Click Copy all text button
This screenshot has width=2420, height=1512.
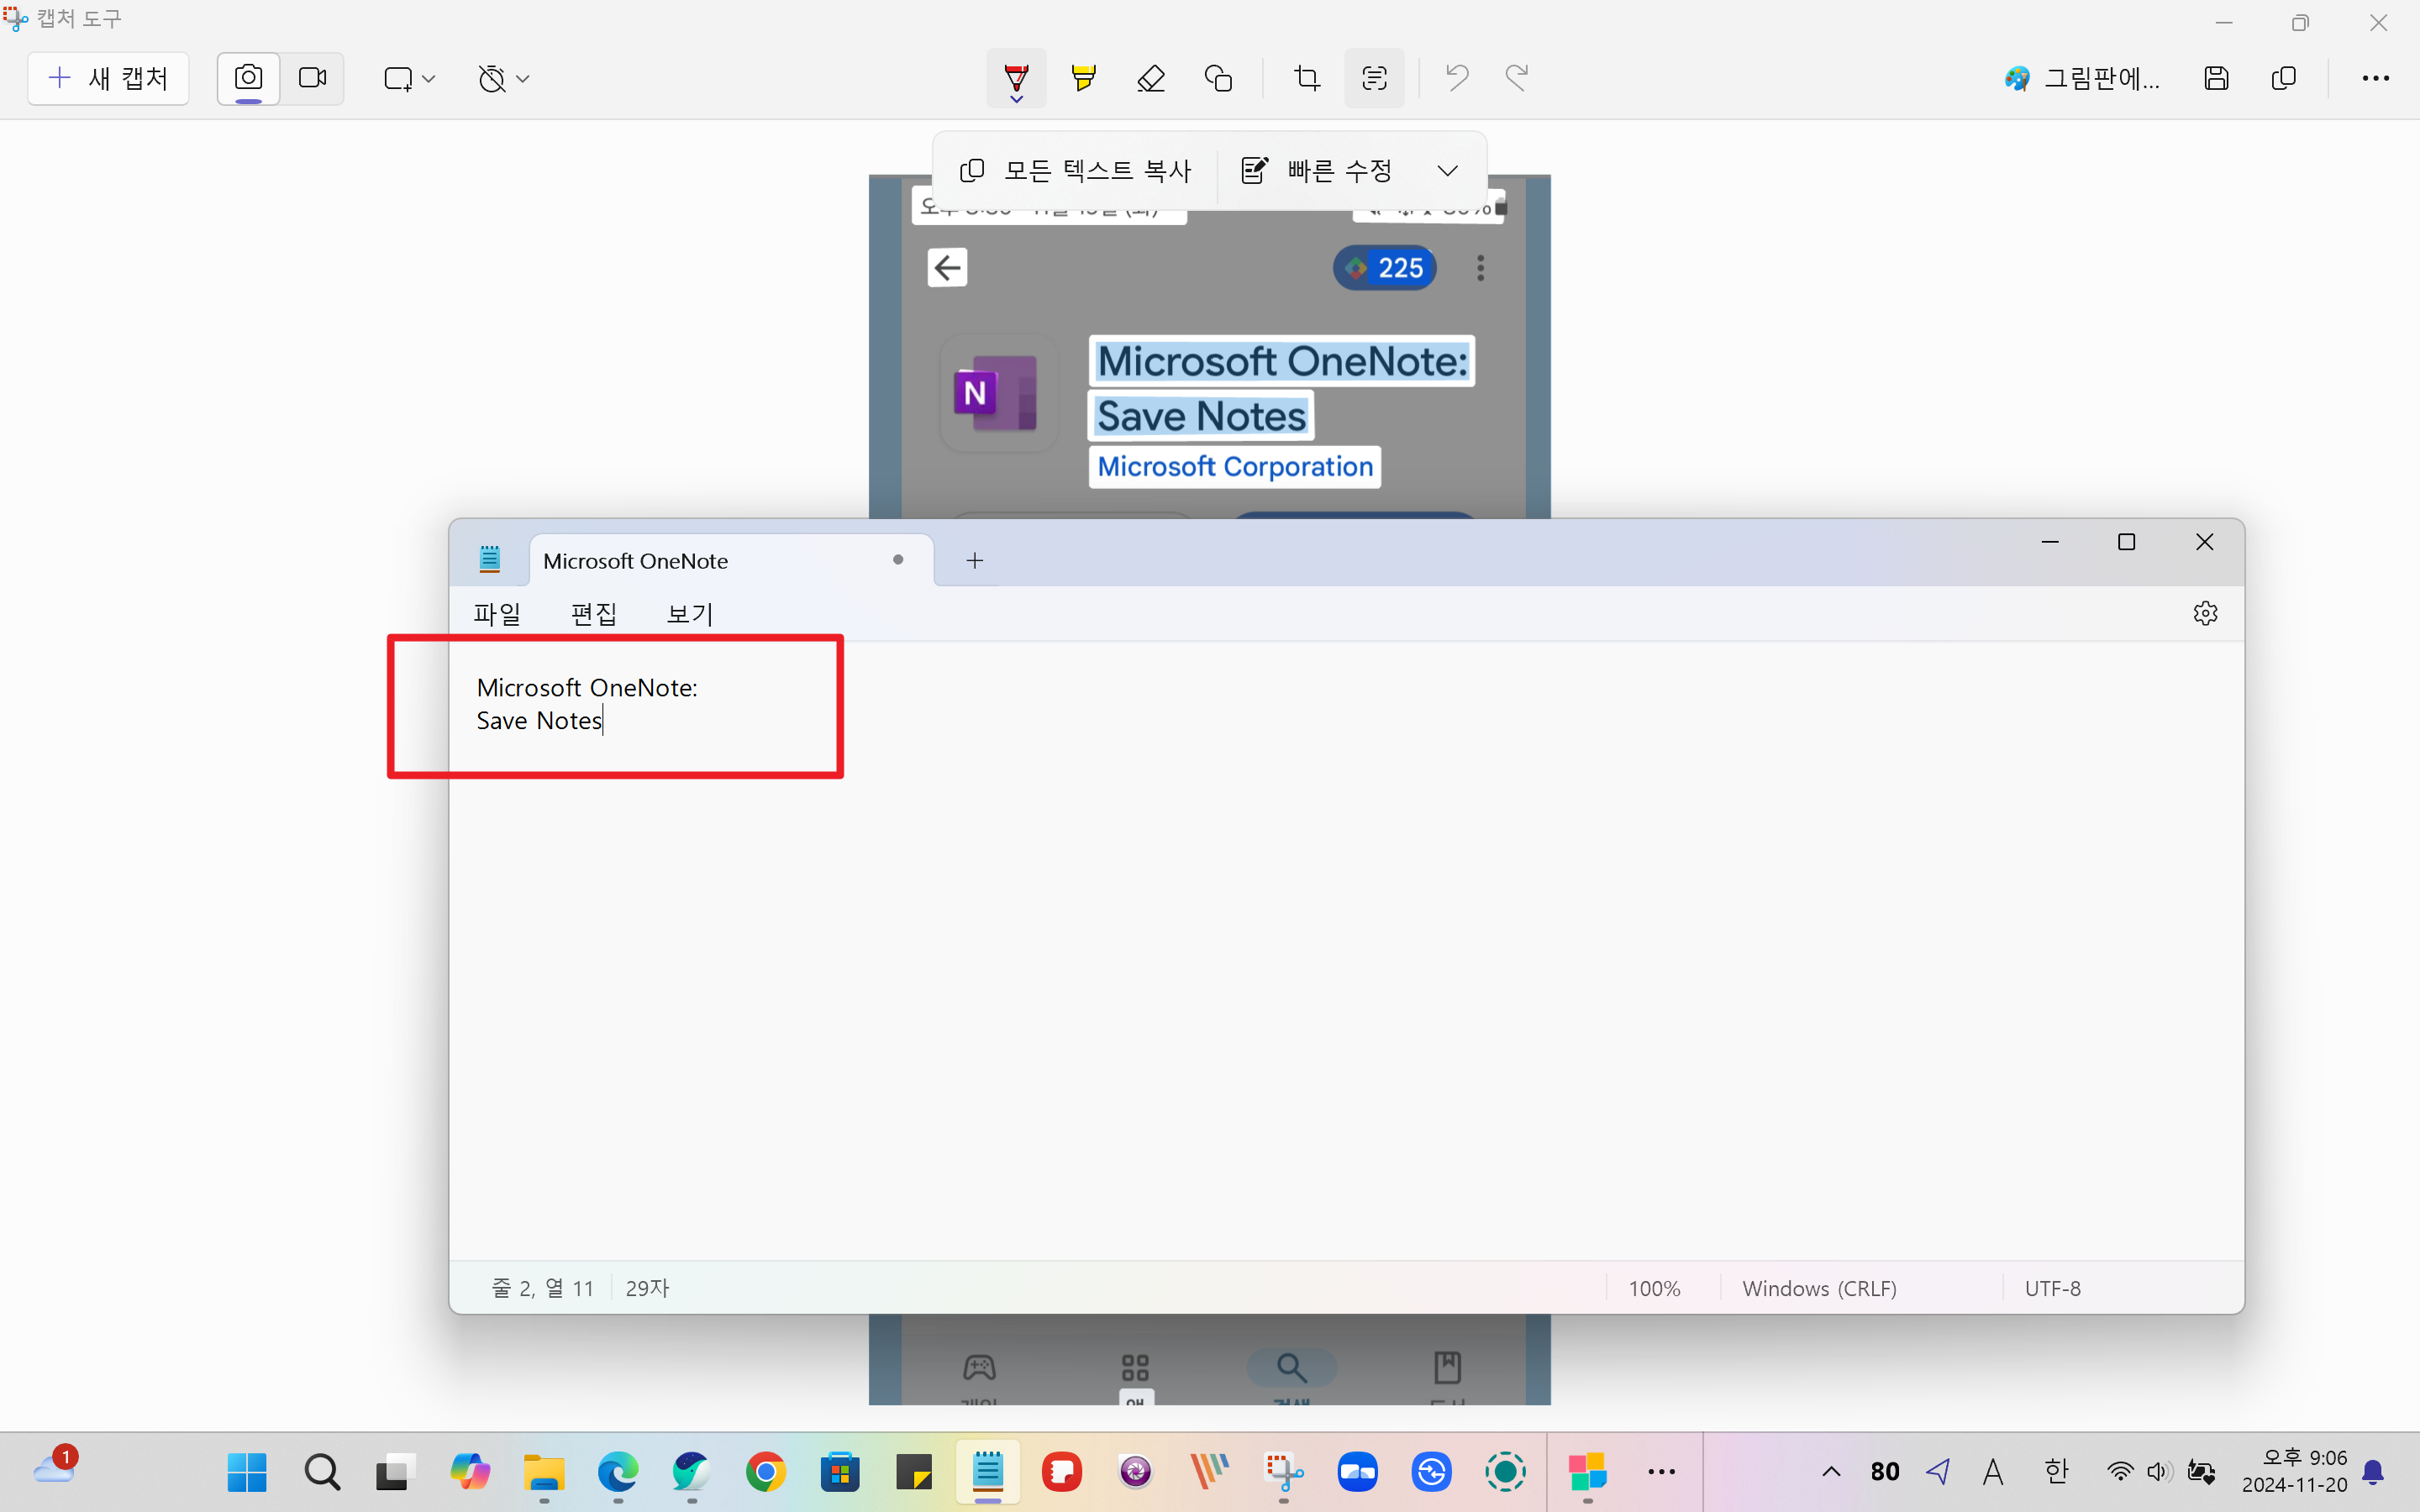1076,171
